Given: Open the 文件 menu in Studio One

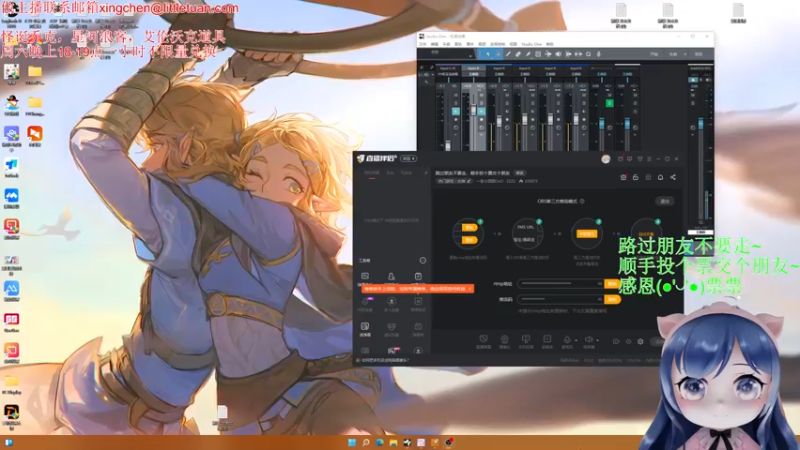Looking at the screenshot, I should [422, 44].
